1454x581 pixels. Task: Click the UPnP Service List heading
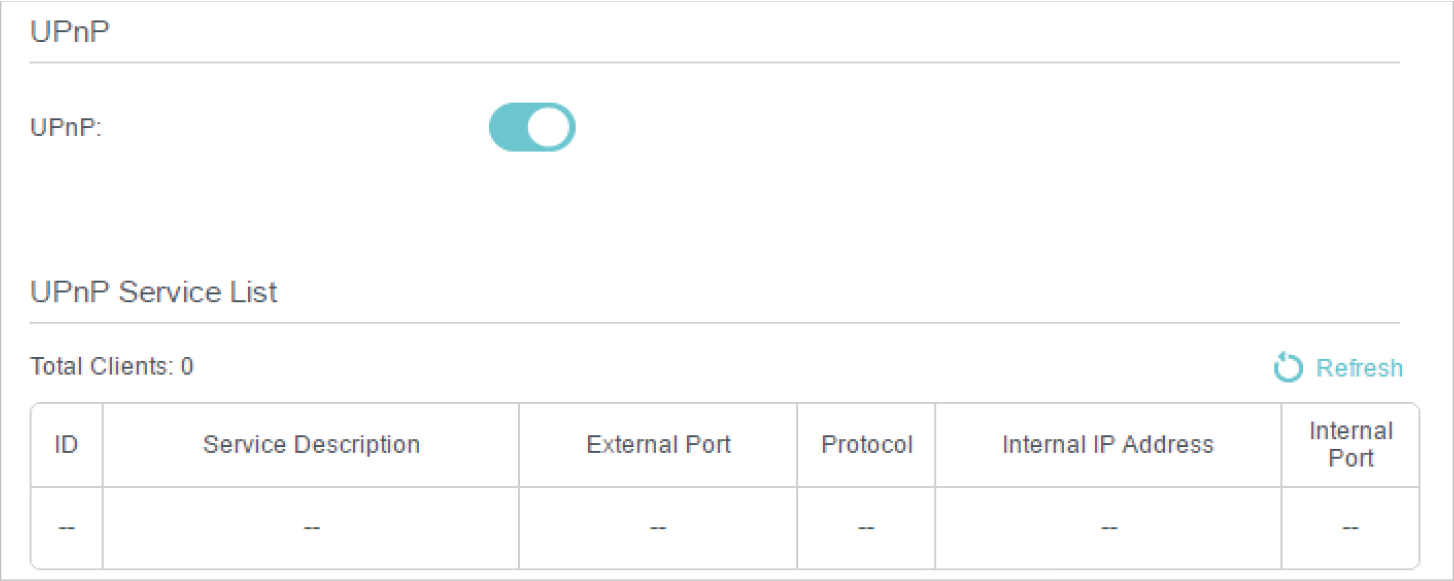click(x=154, y=292)
